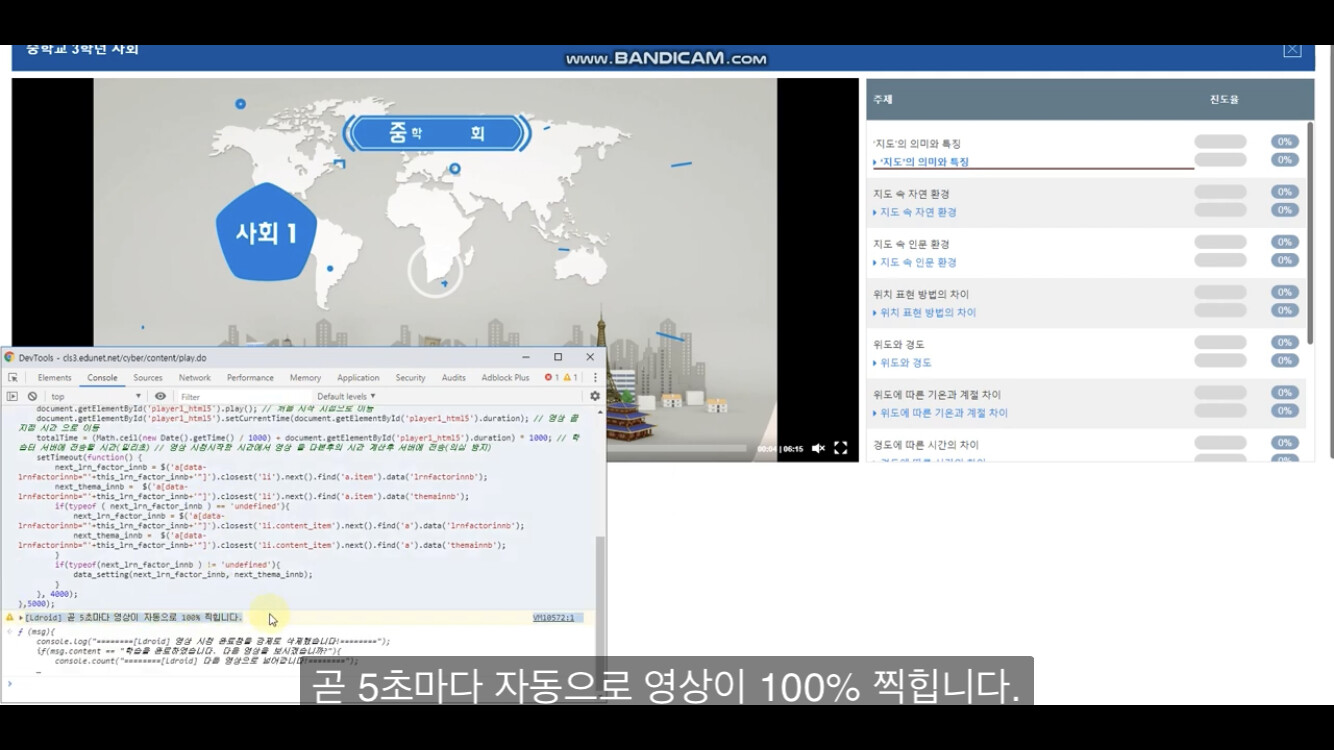Open the 지도 속 자연 환경 lesson link
The image size is (1334, 750).
pyautogui.click(x=917, y=212)
